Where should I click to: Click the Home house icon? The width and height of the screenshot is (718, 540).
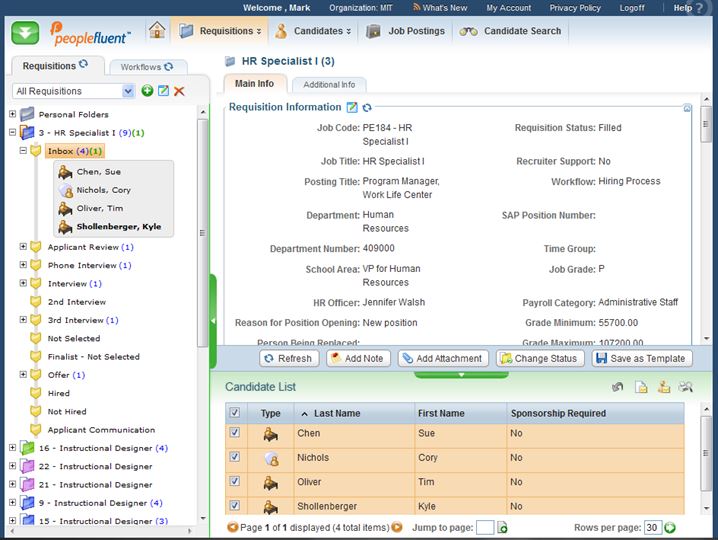tap(157, 31)
